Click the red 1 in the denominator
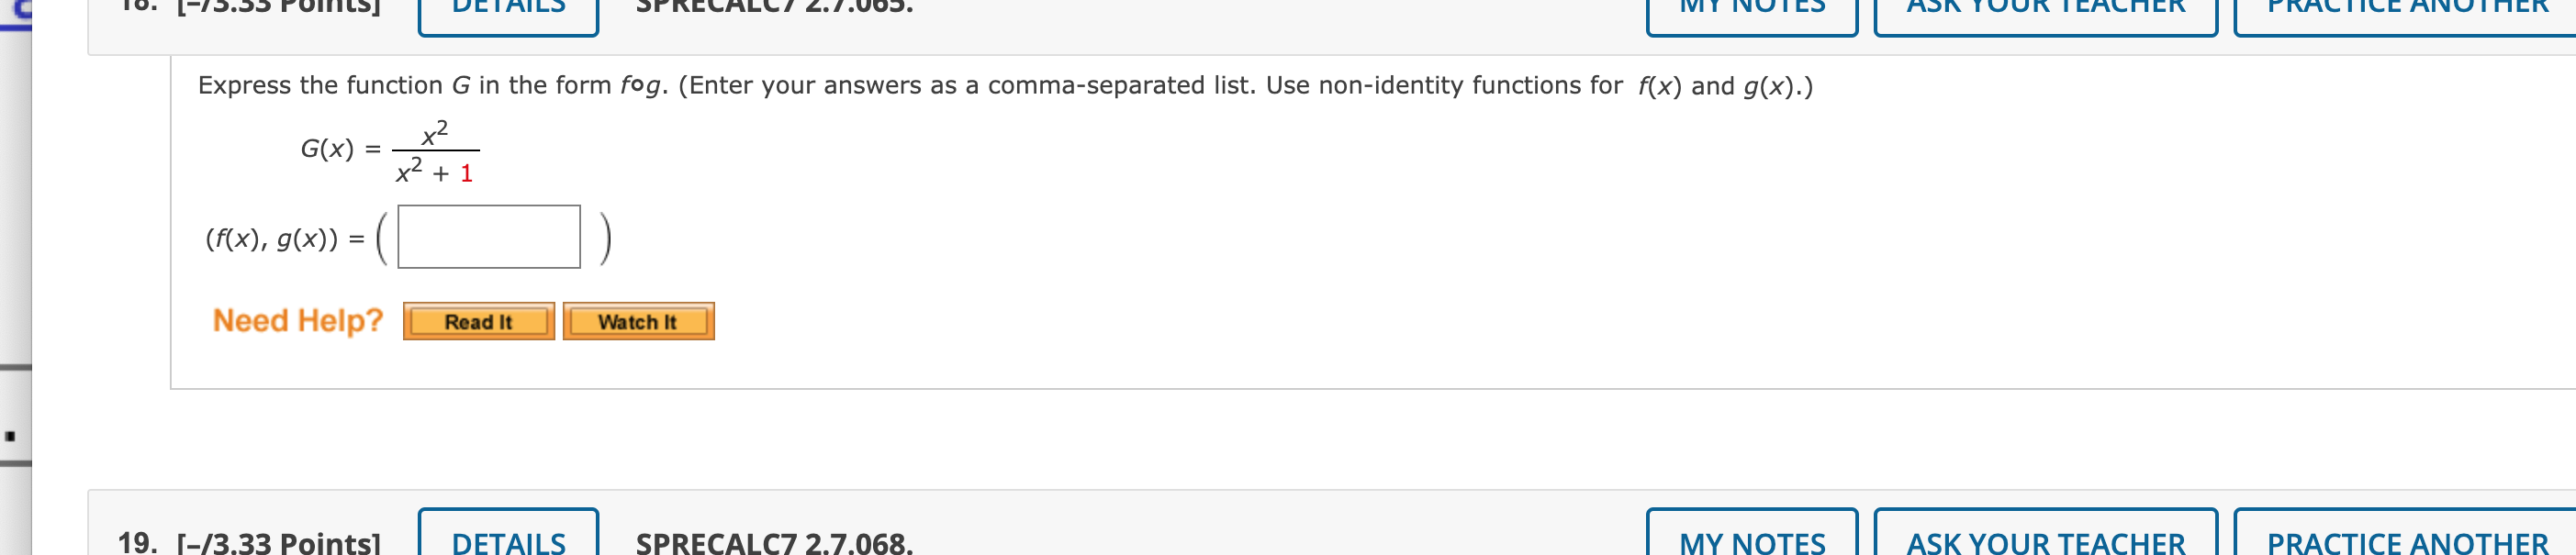The image size is (2576, 555). click(466, 174)
